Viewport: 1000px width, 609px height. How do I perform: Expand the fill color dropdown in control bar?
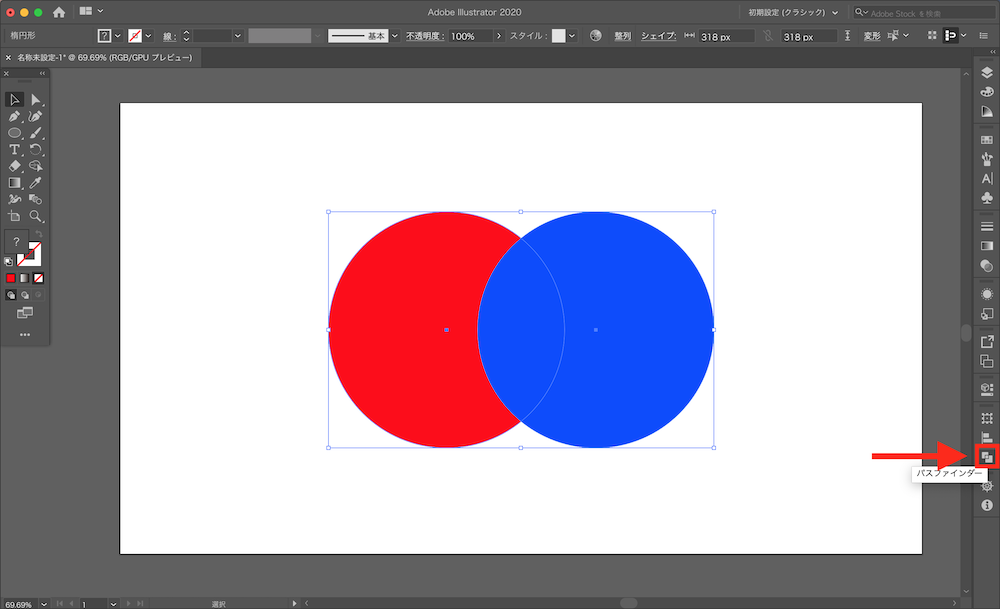(117, 36)
